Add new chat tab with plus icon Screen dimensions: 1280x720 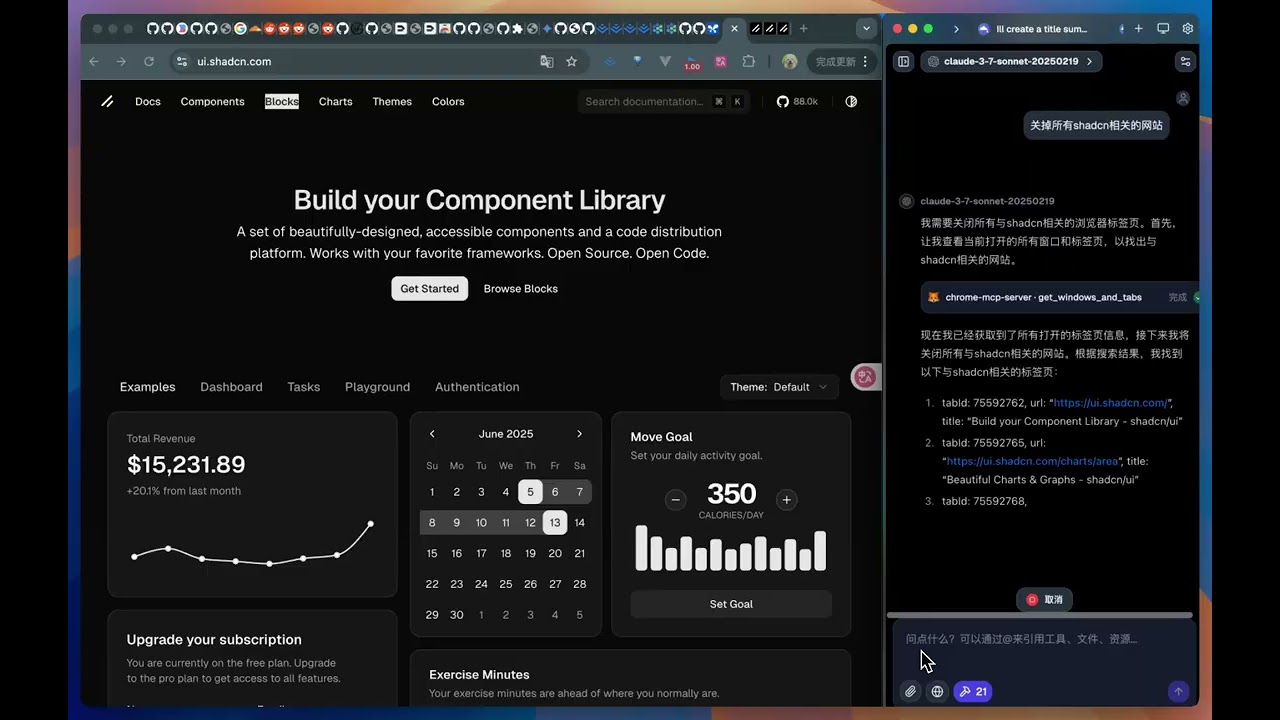tap(1138, 29)
